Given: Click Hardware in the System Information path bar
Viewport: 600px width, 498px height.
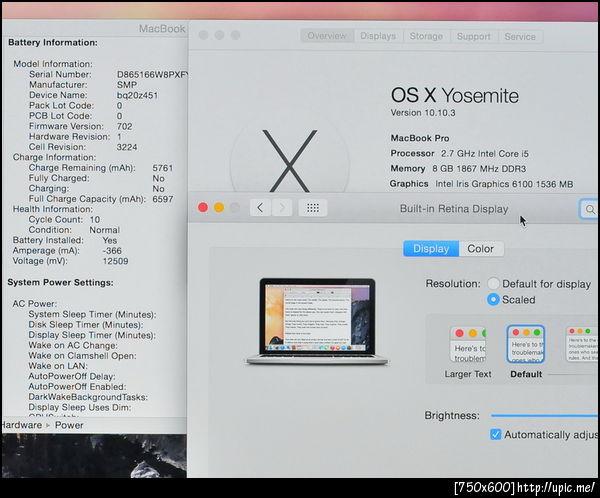Looking at the screenshot, I should (21, 425).
